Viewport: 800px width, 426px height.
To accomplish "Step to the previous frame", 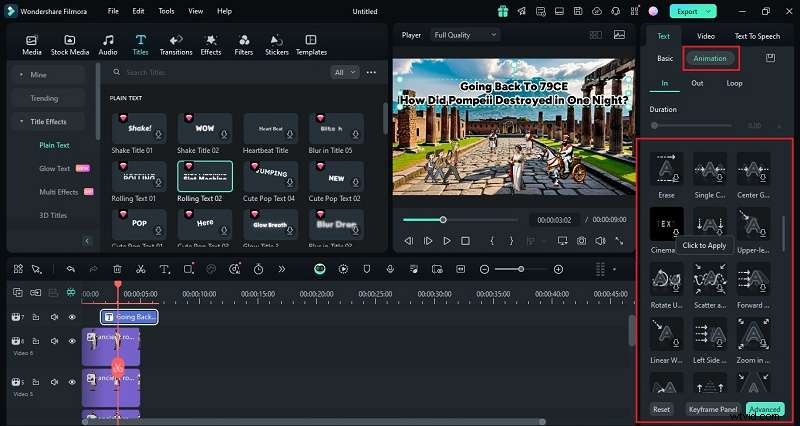I will tap(409, 240).
